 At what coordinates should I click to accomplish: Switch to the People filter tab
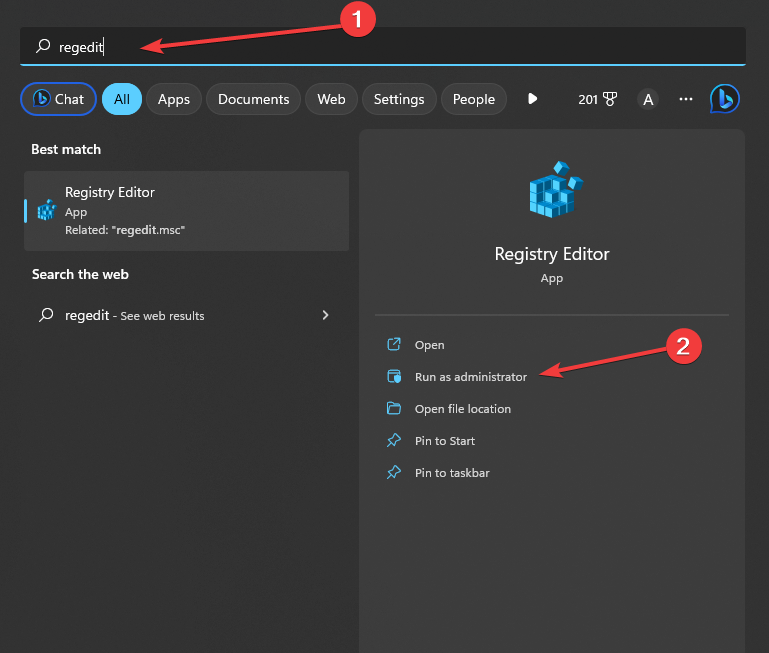[473, 99]
